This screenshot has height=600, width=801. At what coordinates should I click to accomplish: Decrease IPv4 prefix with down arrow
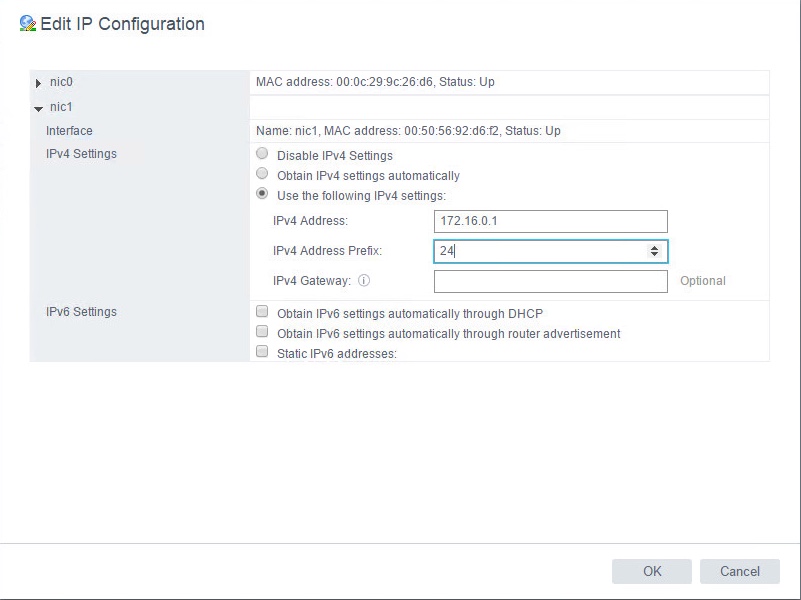tap(654, 256)
